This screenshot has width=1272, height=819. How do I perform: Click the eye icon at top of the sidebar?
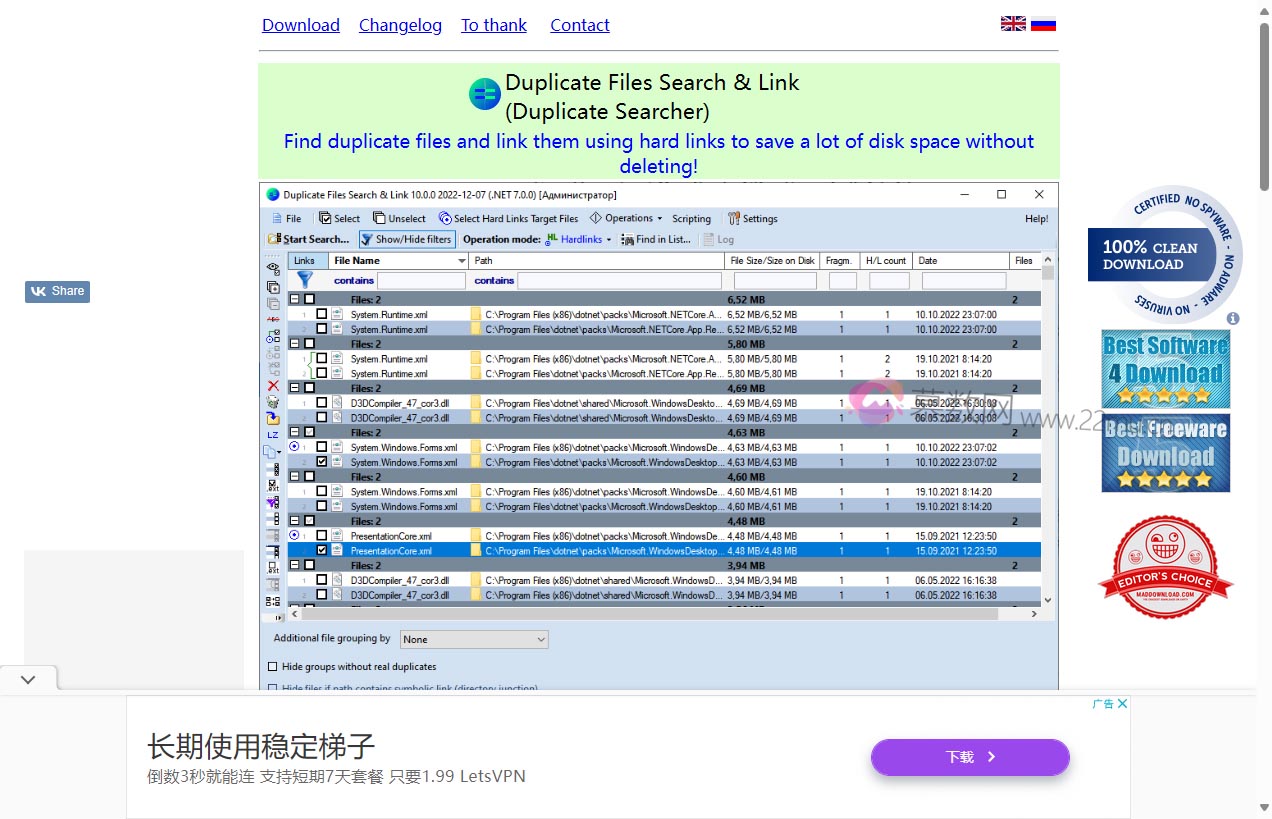pyautogui.click(x=272, y=265)
